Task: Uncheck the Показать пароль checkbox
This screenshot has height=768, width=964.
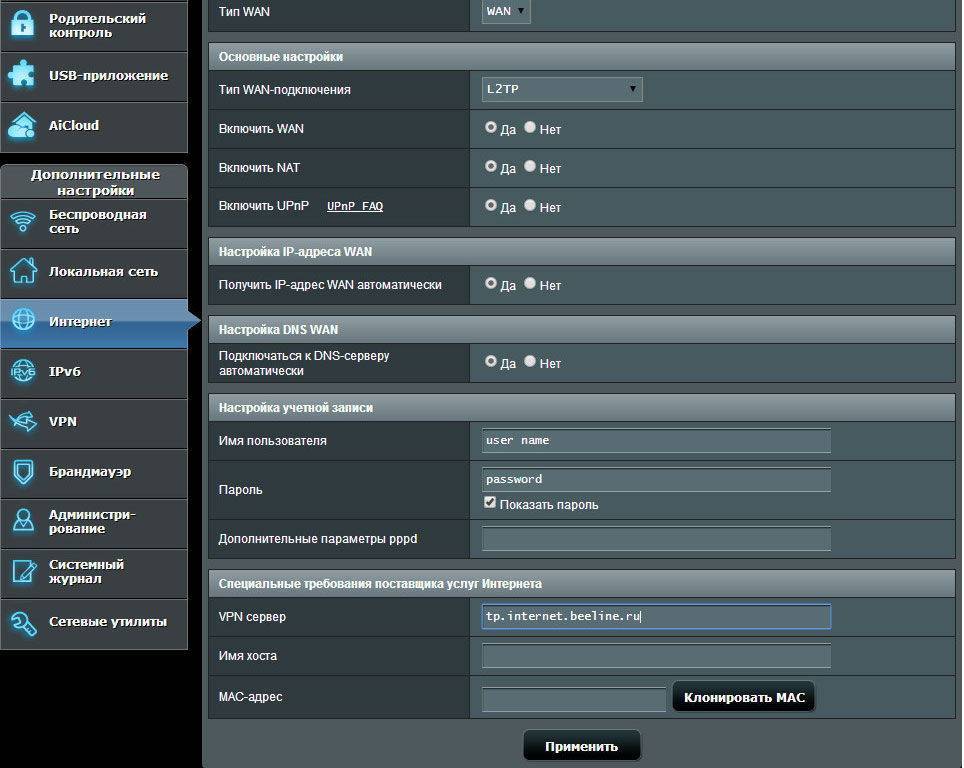Action: (490, 503)
